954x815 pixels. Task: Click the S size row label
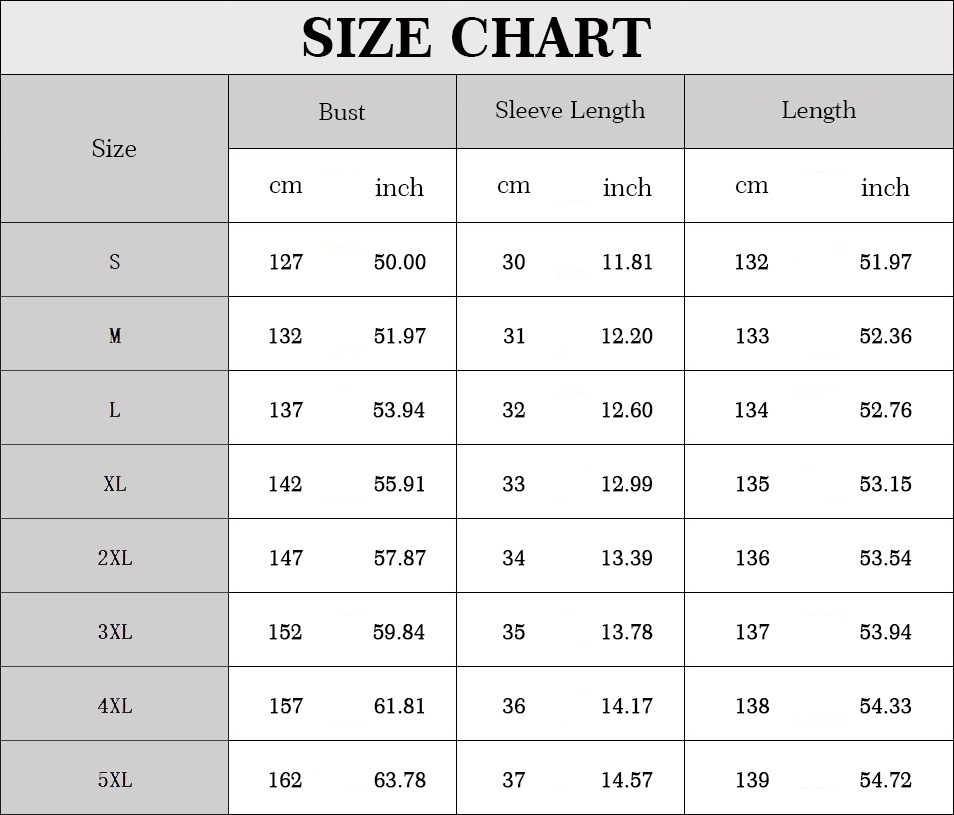point(114,262)
